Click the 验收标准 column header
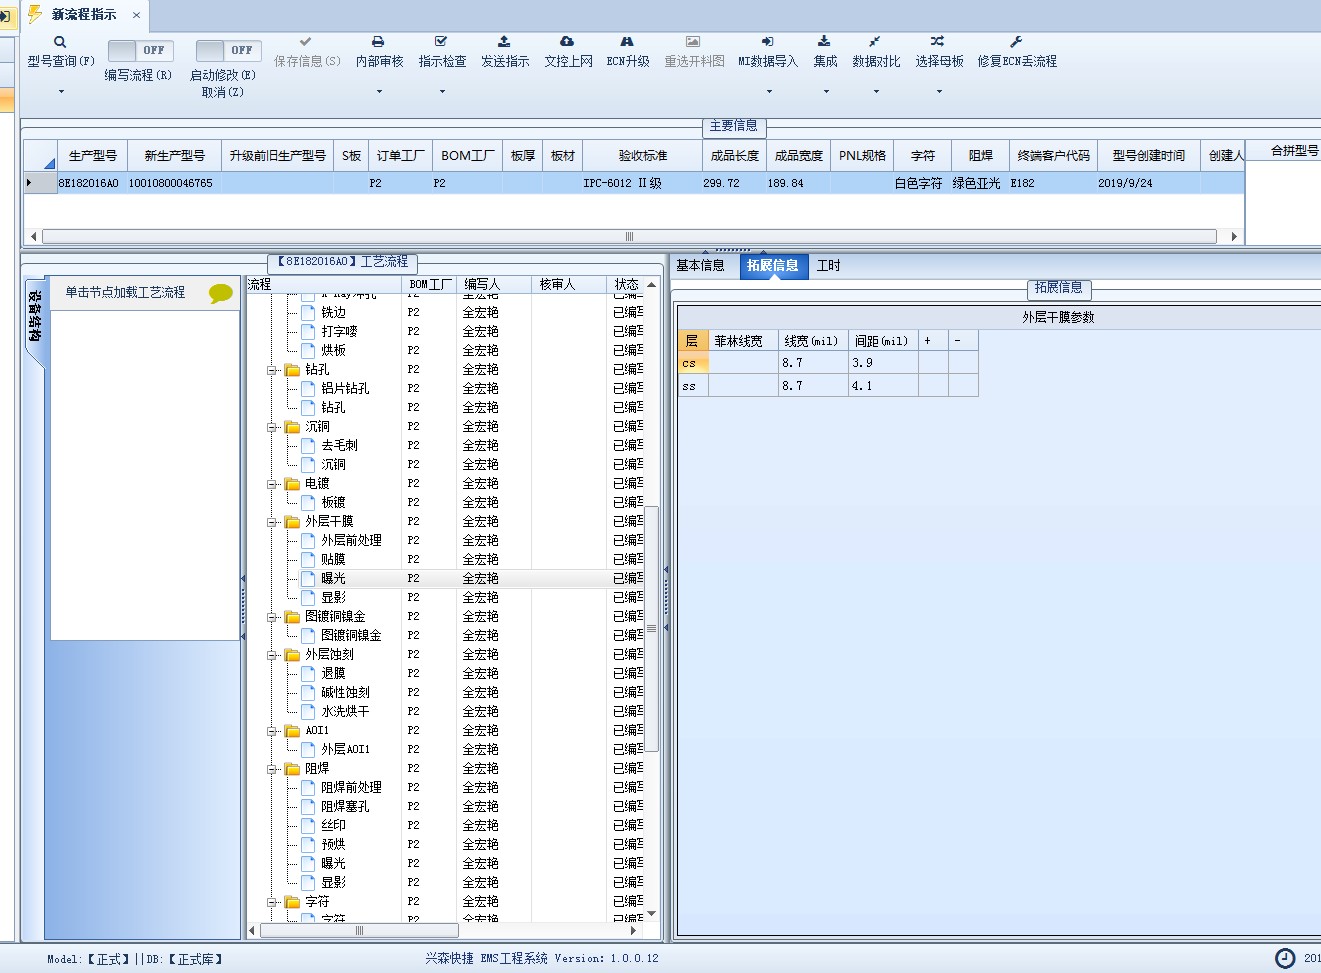Image resolution: width=1321 pixels, height=973 pixels. tap(642, 156)
